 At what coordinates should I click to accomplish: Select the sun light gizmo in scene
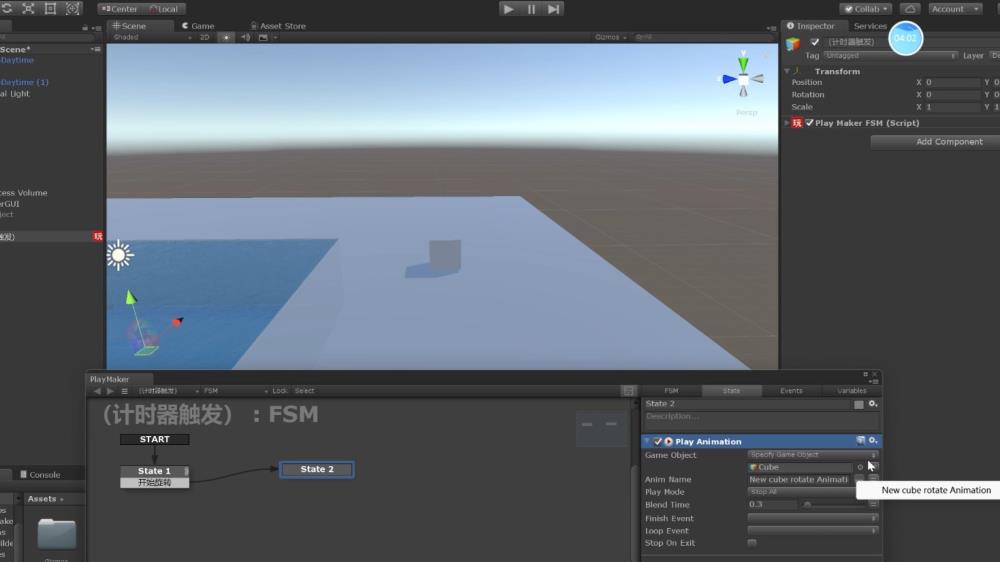pos(119,255)
